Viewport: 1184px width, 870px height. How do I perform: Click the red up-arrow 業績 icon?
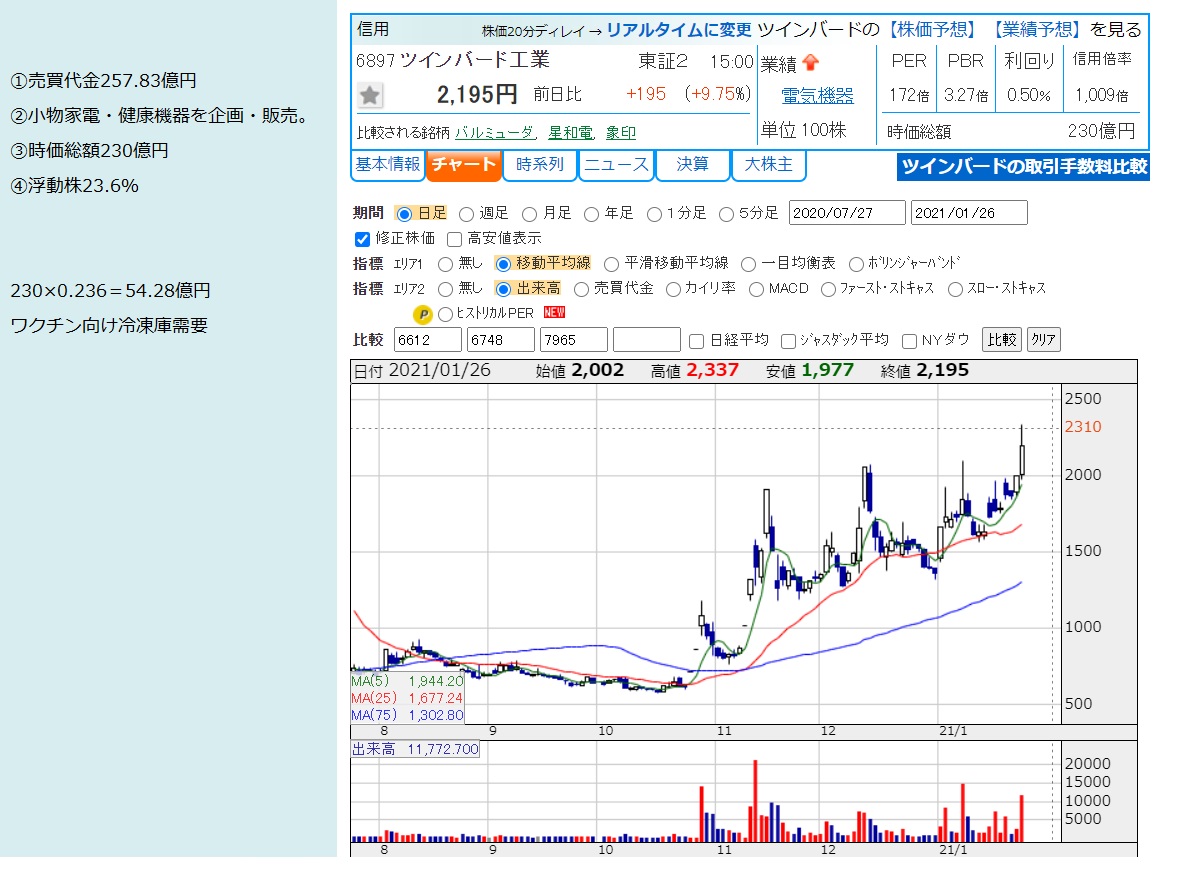coord(810,63)
